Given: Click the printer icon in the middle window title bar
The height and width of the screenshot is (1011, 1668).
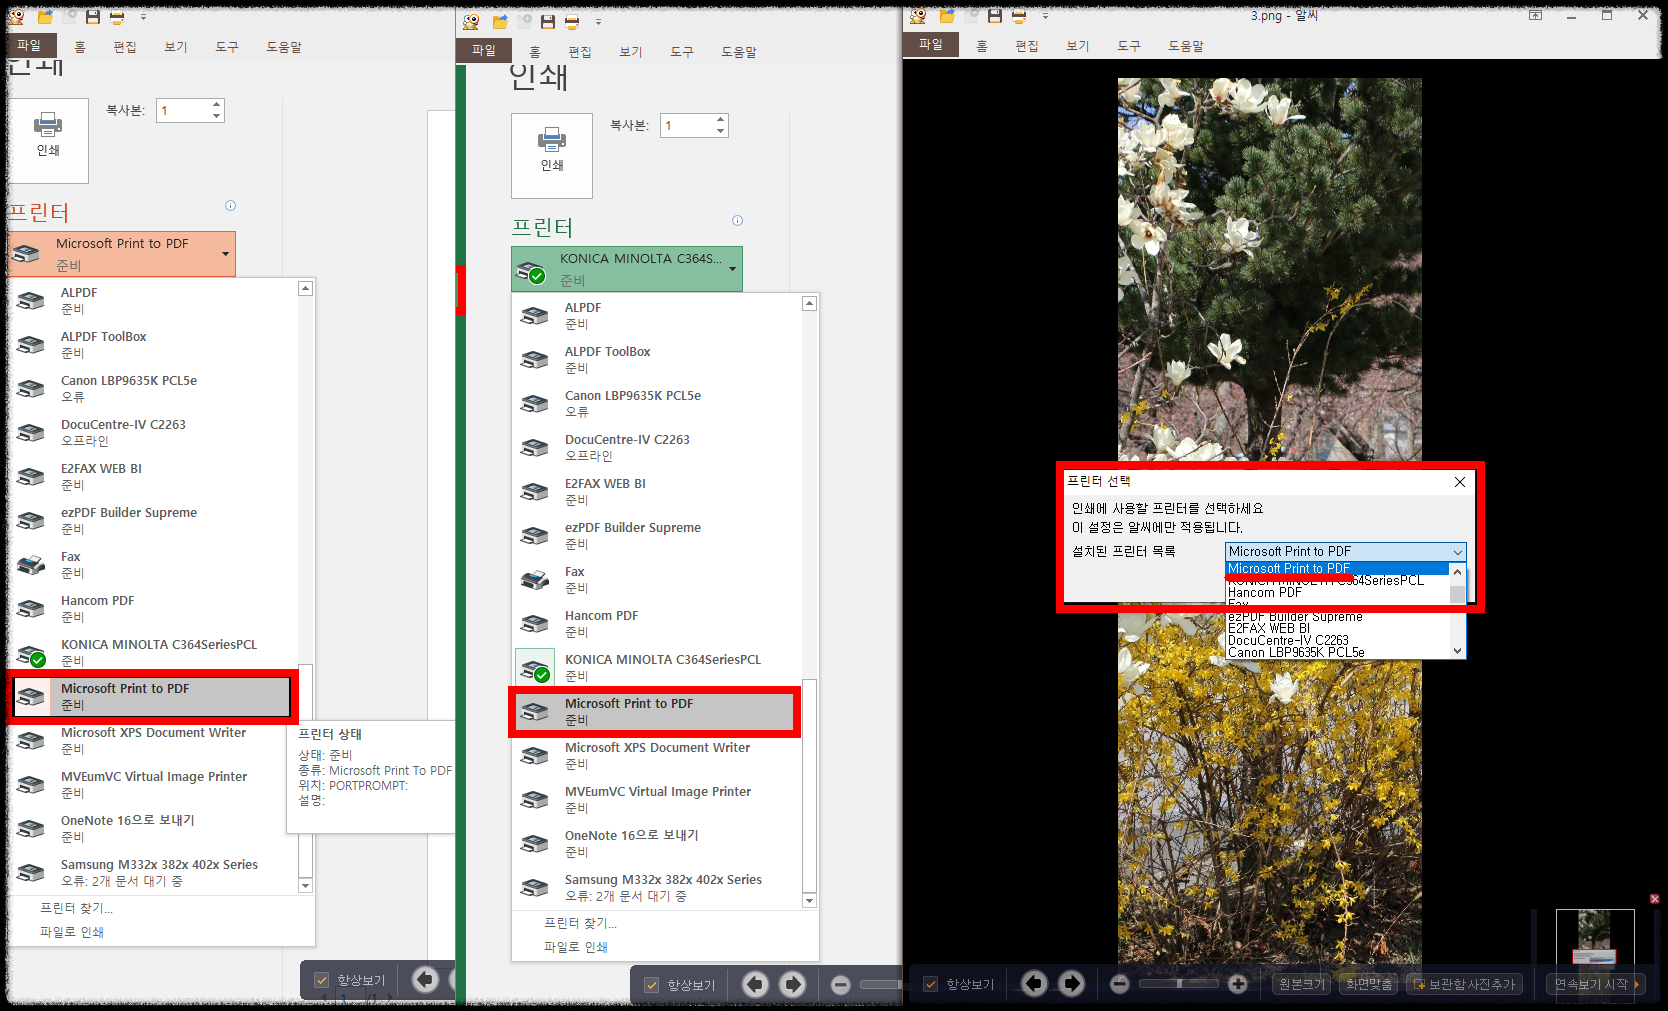Looking at the screenshot, I should tap(572, 21).
